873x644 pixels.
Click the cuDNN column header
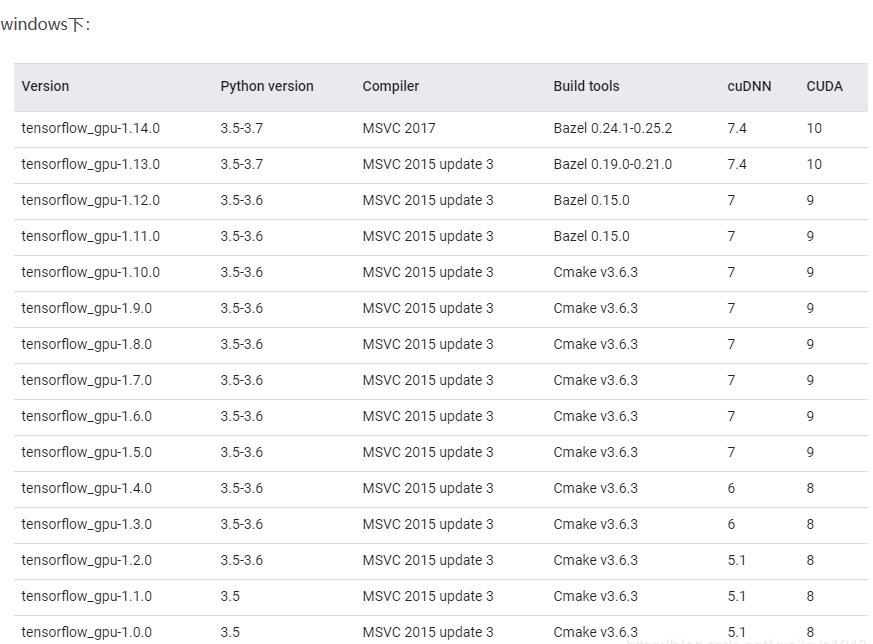click(749, 86)
